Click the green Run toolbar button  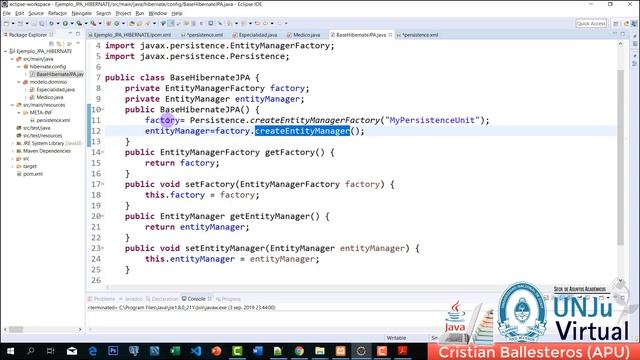point(65,23)
